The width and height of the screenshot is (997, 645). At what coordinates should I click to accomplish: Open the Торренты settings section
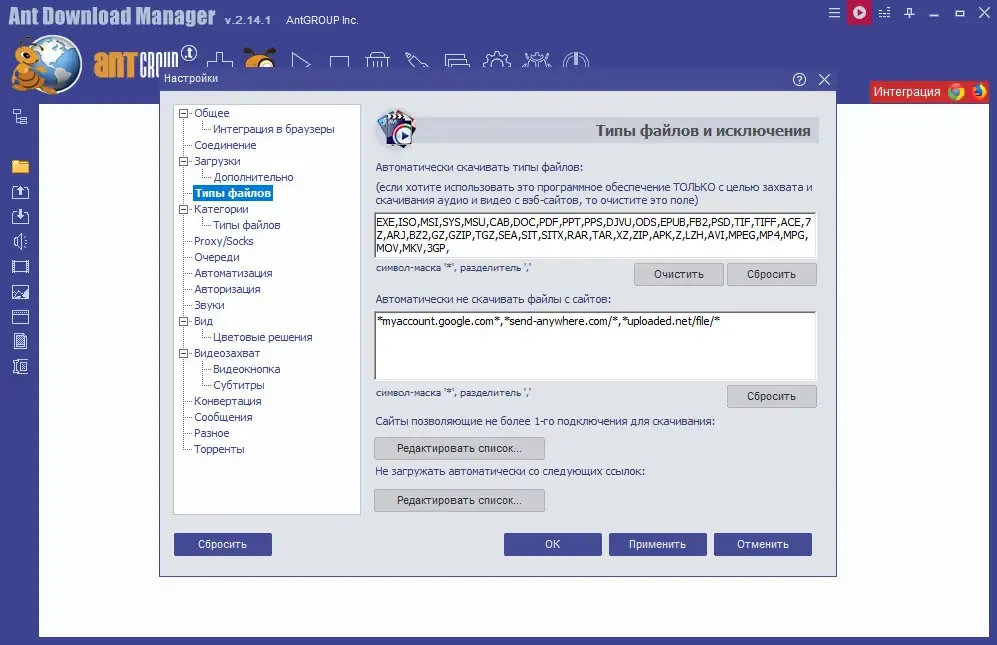pyautogui.click(x=219, y=449)
